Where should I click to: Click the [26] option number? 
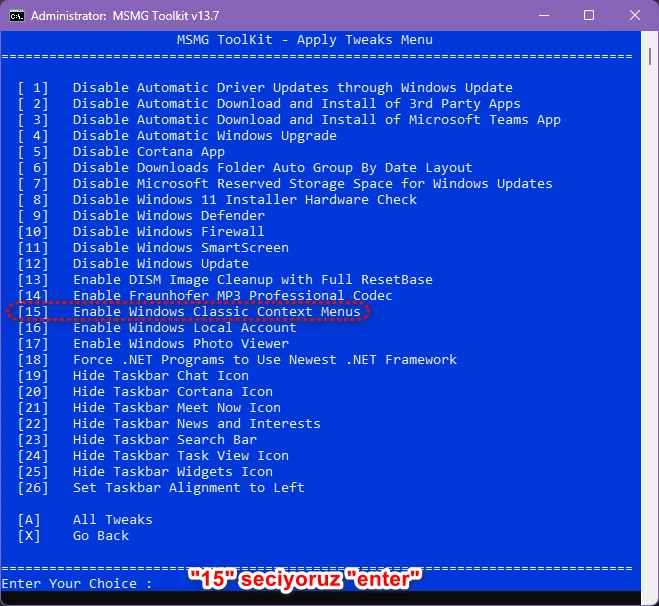[x=33, y=487]
